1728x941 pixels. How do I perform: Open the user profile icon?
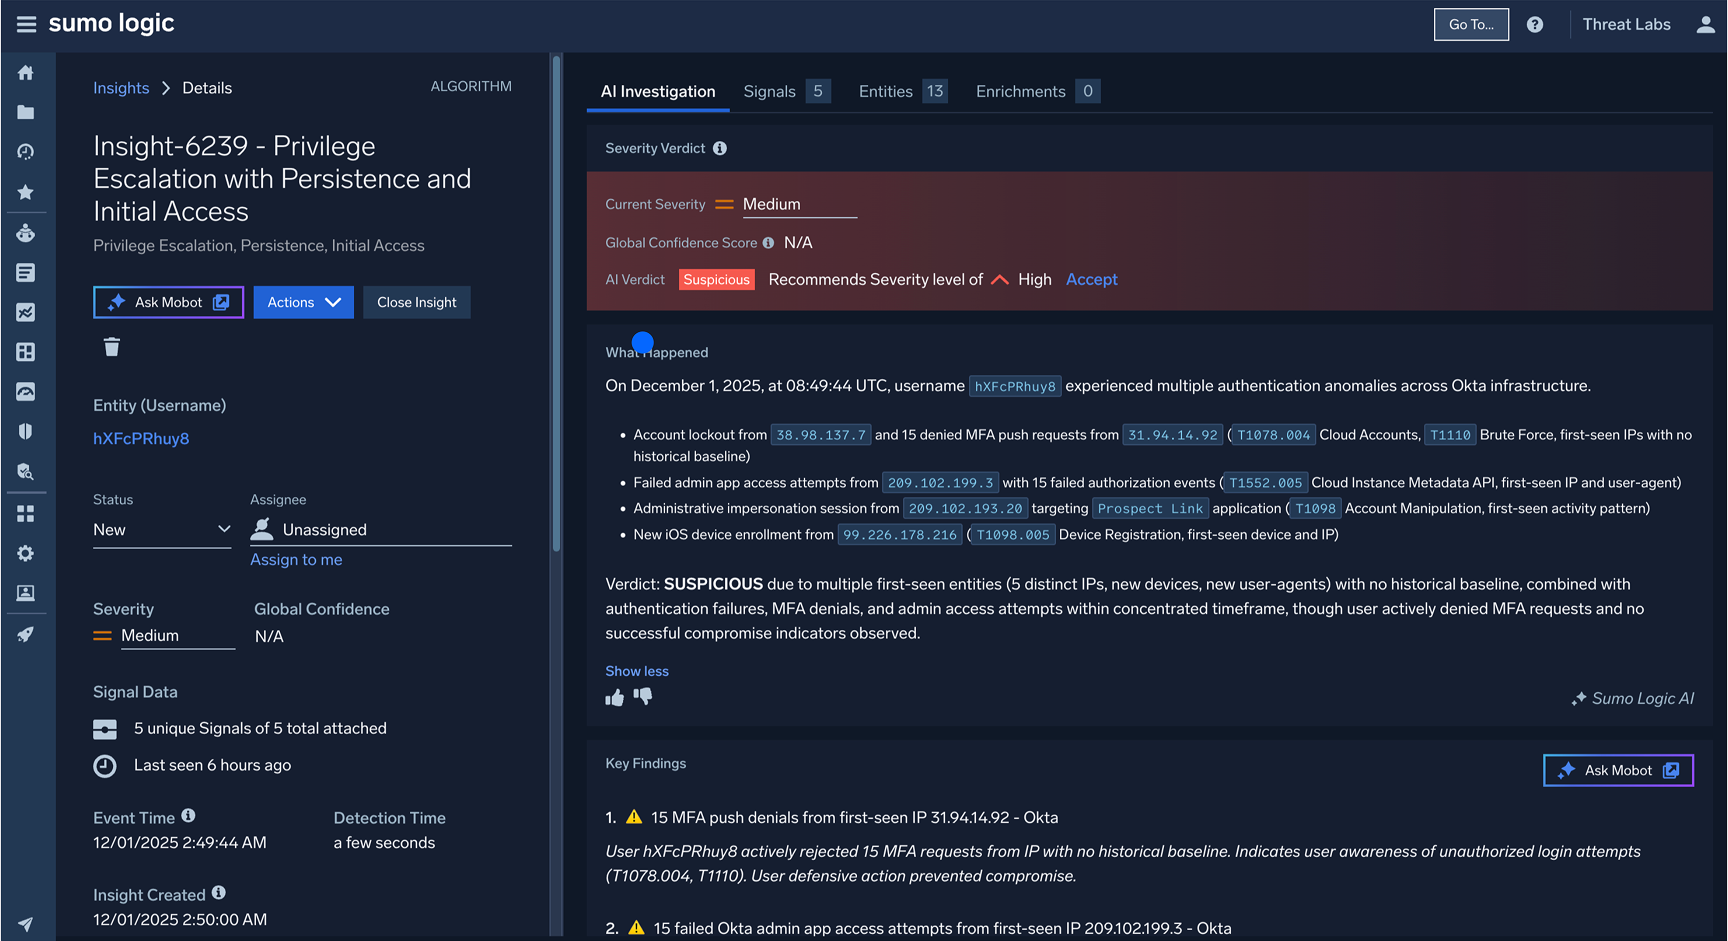1706,24
